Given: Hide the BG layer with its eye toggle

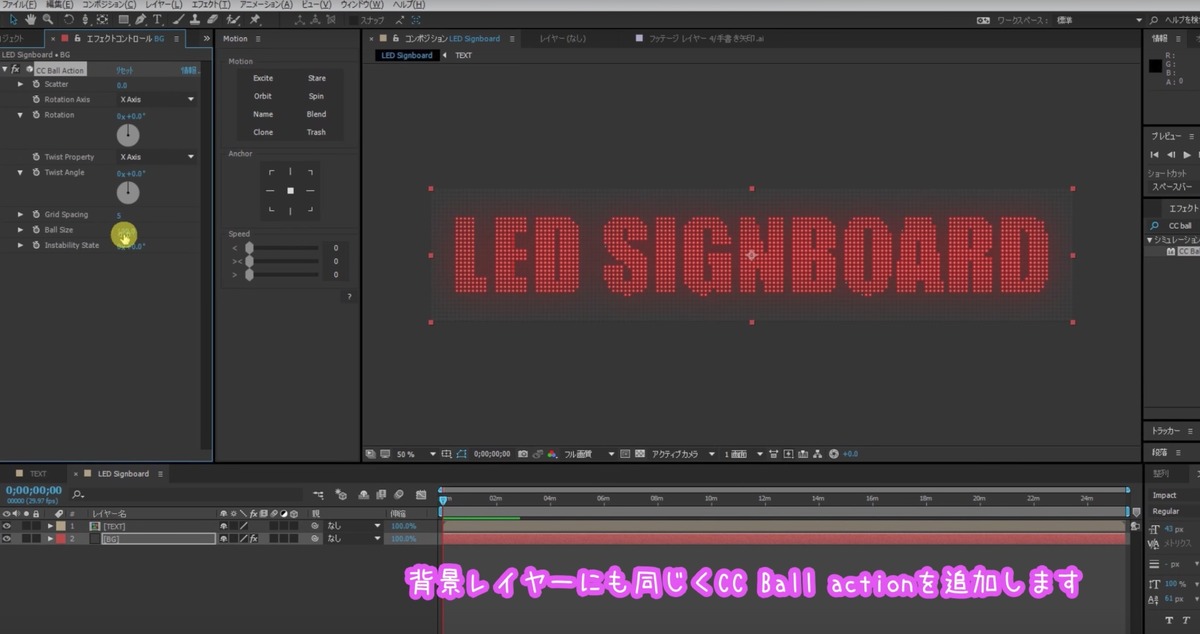Looking at the screenshot, I should click(7, 538).
